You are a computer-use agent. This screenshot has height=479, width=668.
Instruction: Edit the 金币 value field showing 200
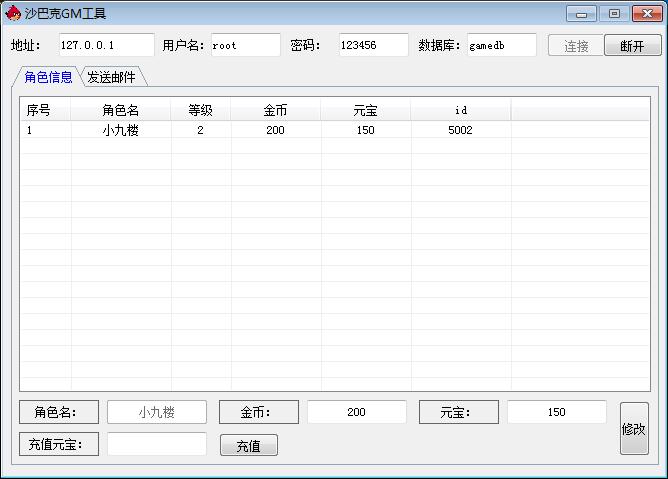357,412
